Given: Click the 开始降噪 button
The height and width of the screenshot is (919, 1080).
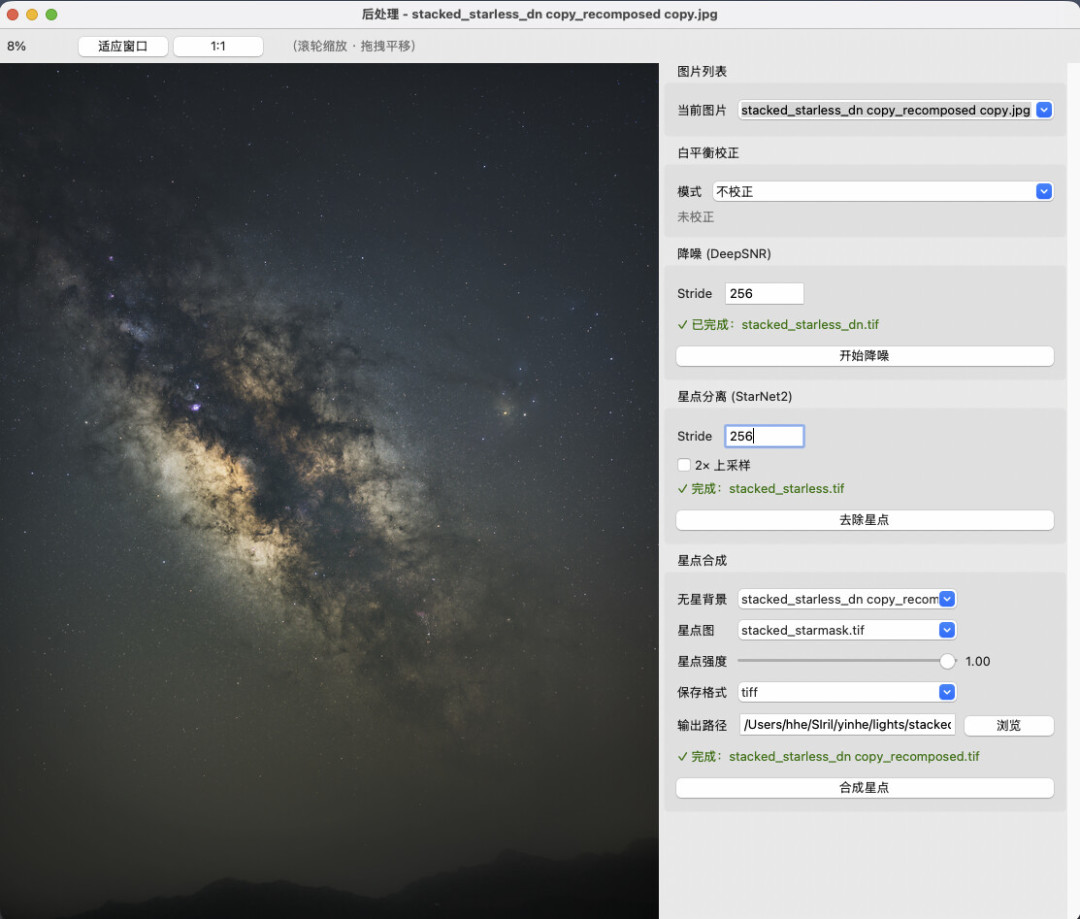Looking at the screenshot, I should coord(864,355).
